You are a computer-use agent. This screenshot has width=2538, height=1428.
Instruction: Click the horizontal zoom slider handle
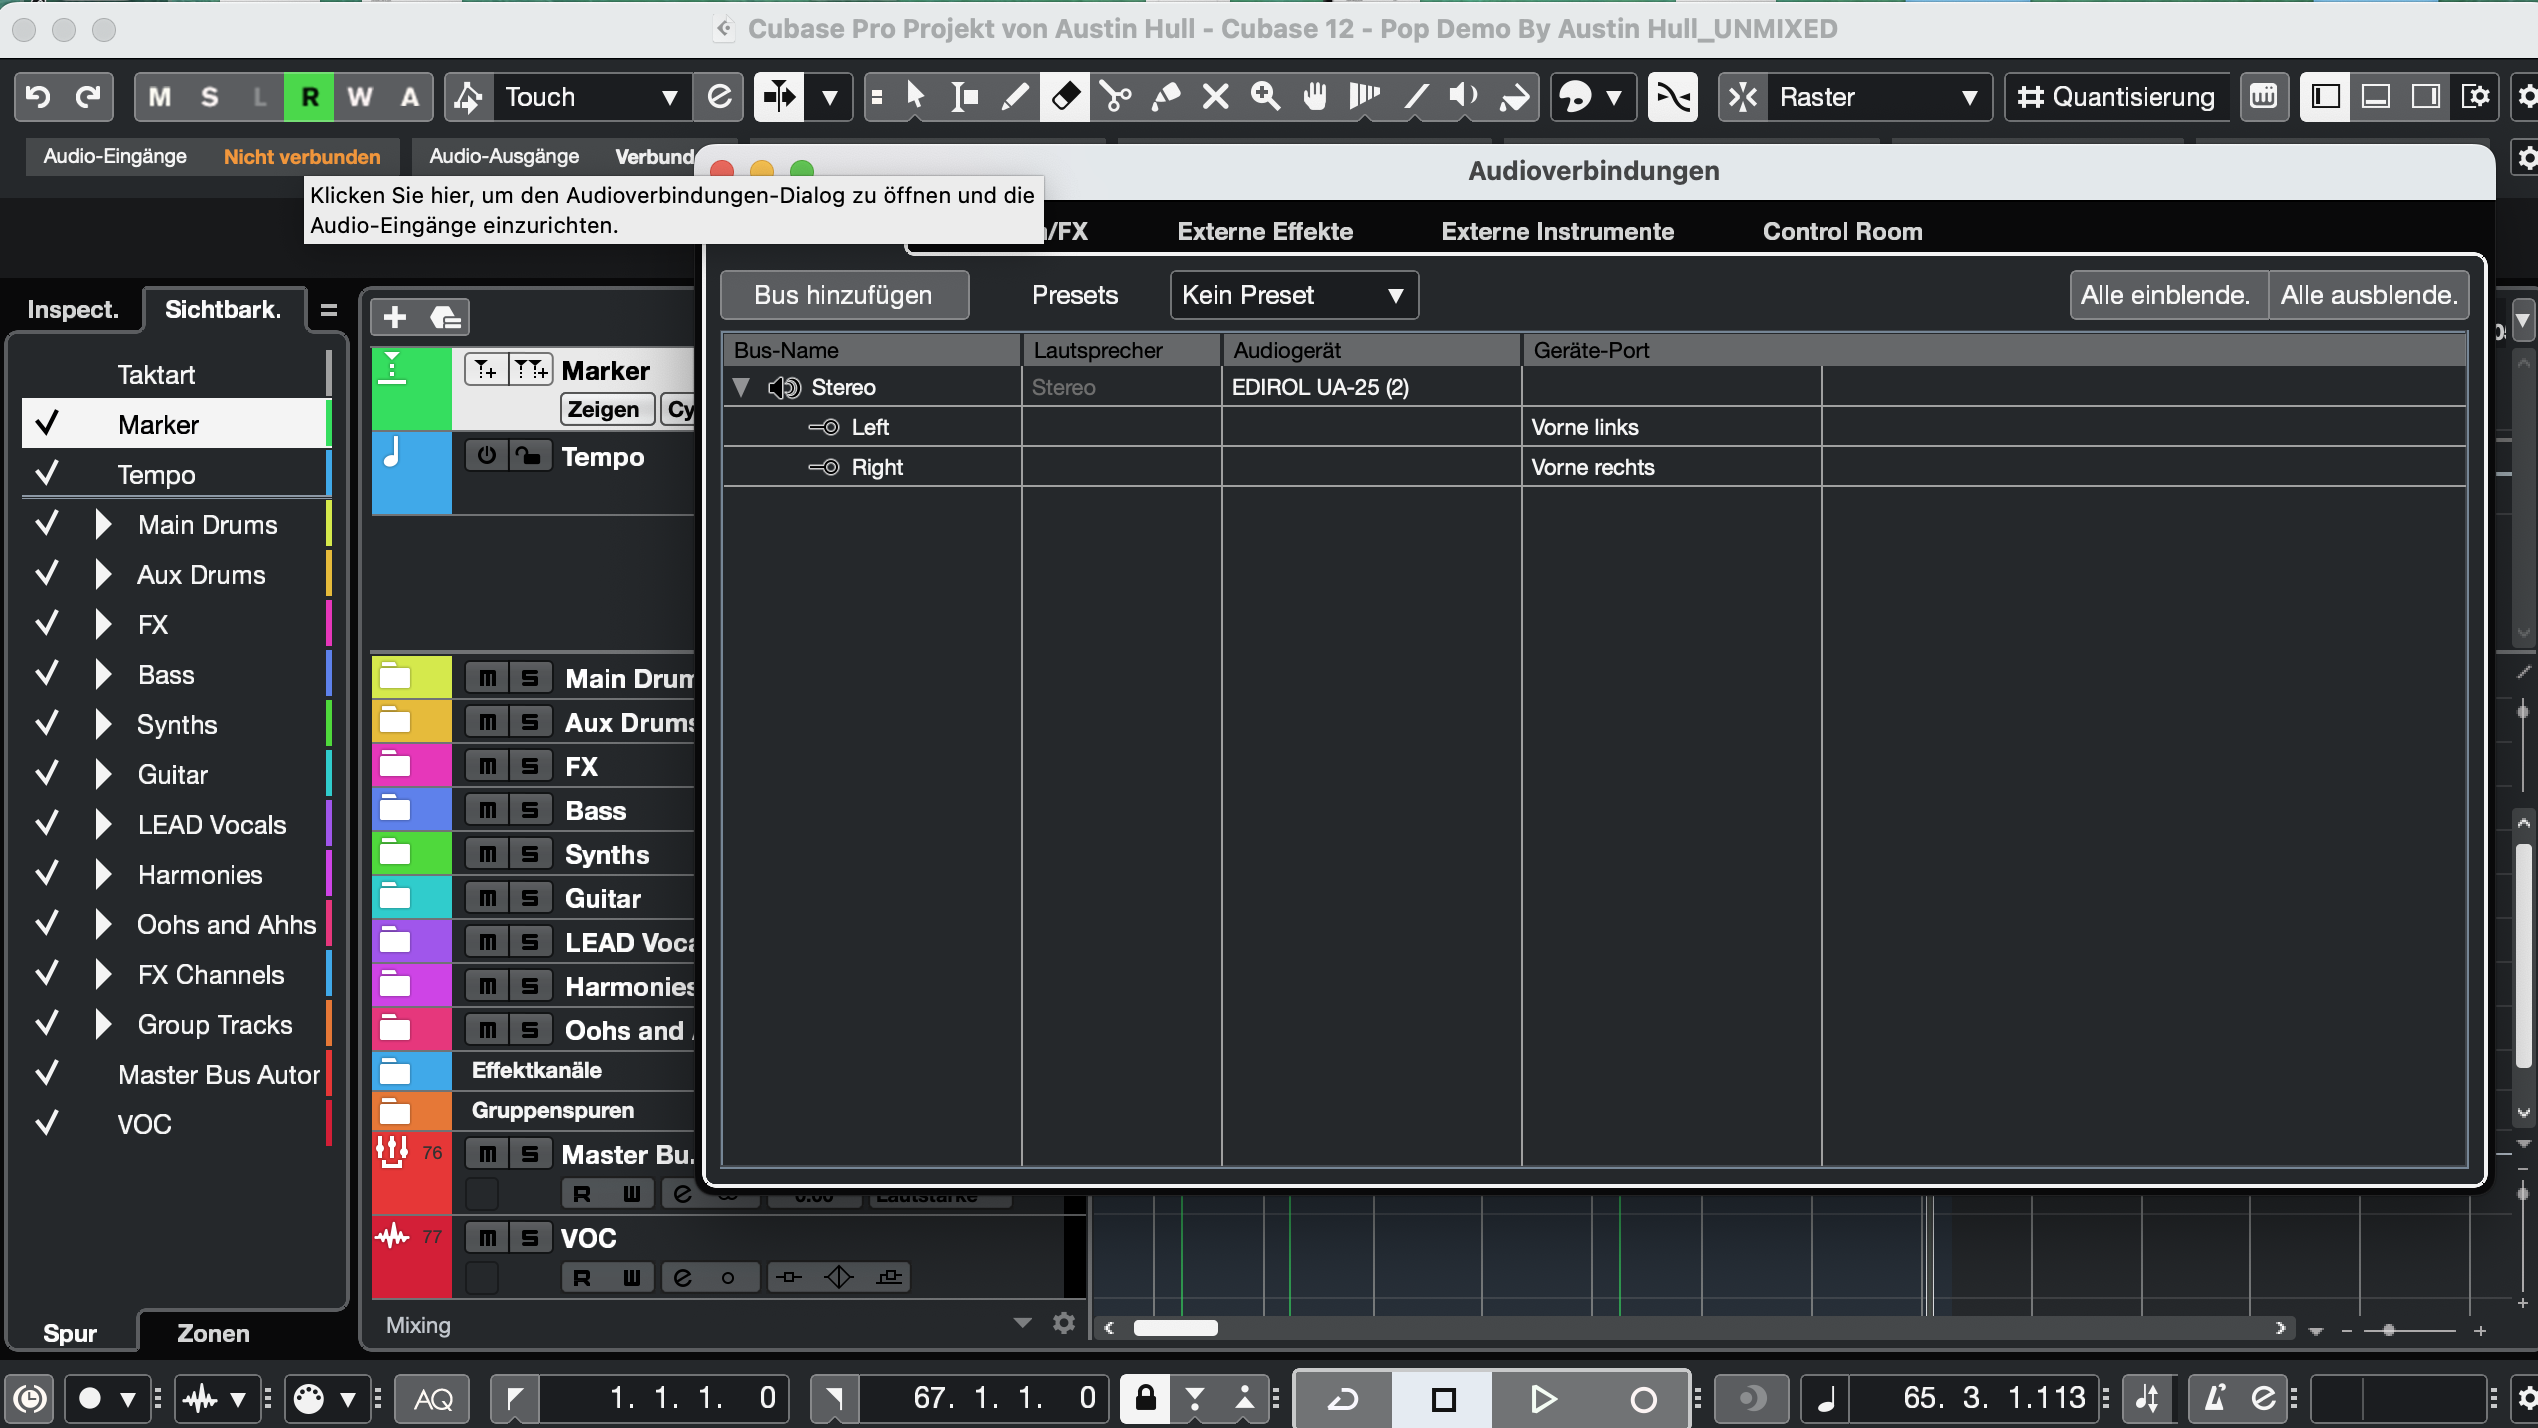(2389, 1330)
